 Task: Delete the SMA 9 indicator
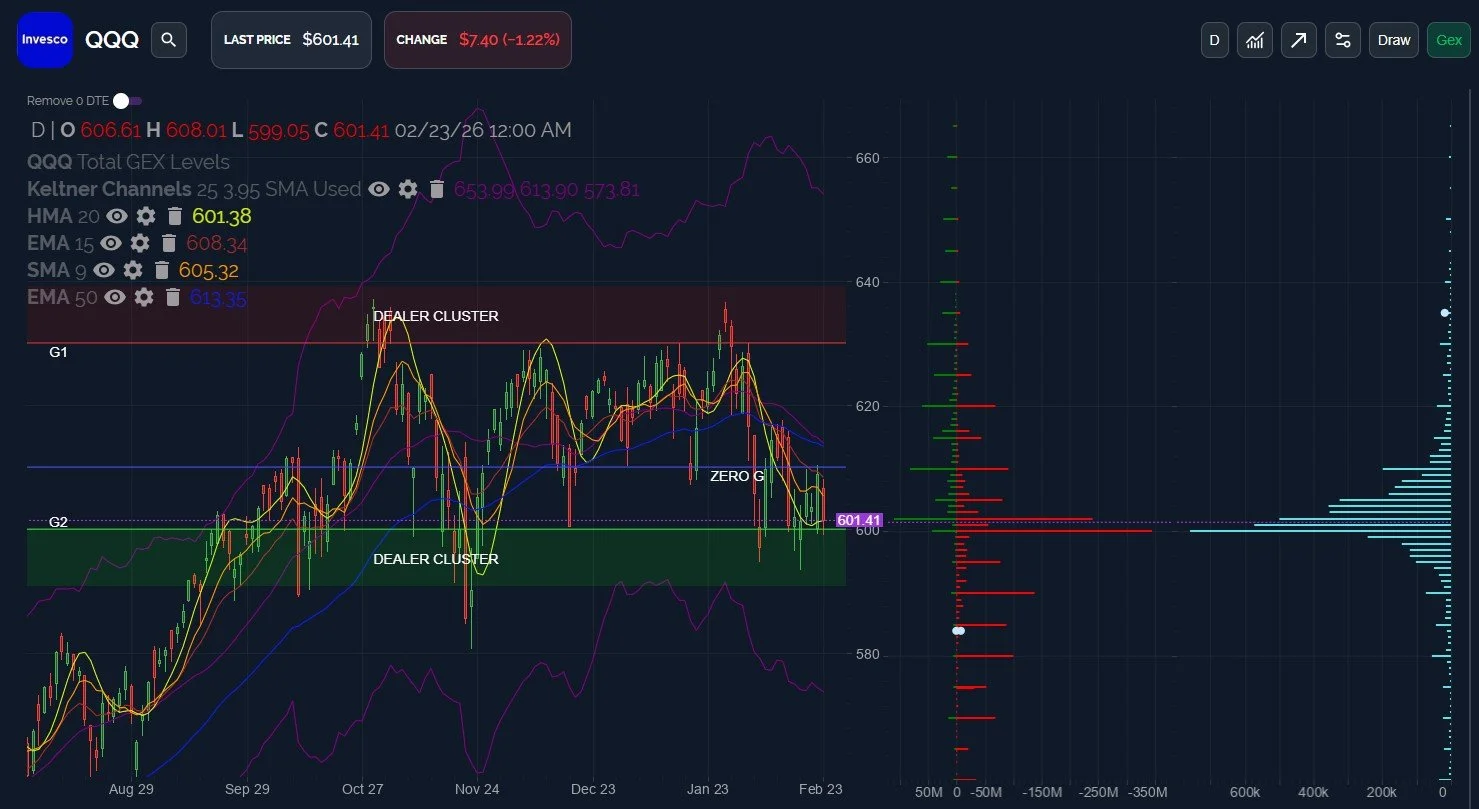pos(161,270)
